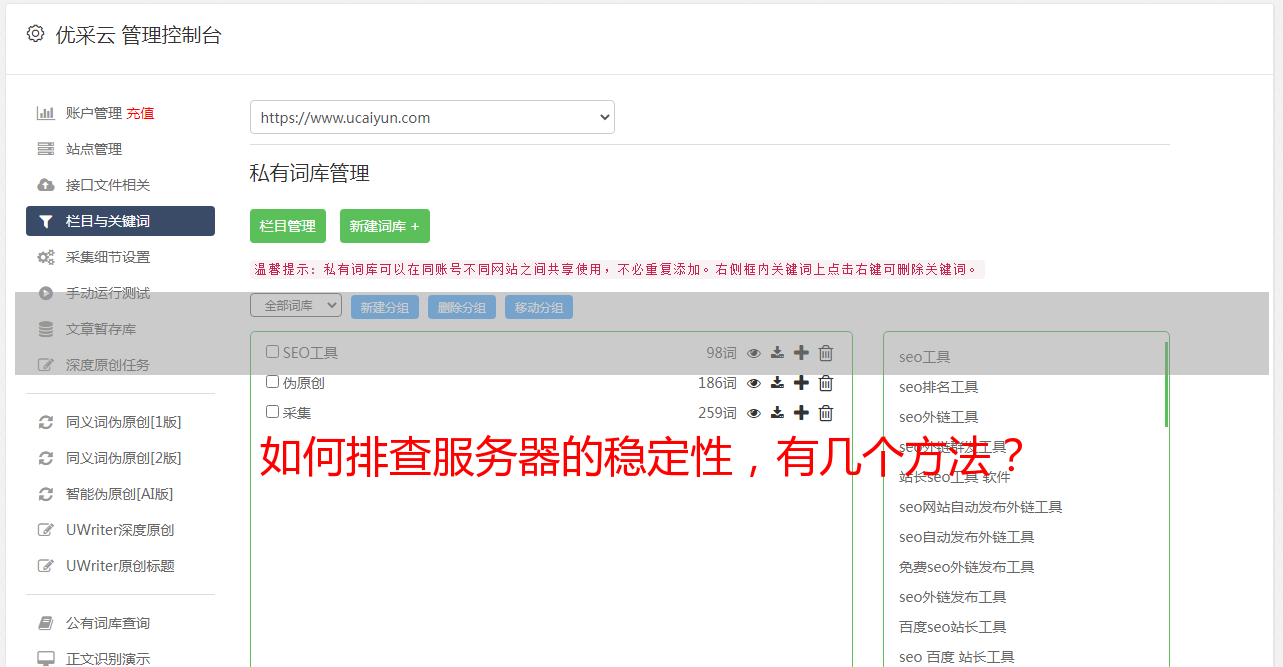Click the book icon beside 公有词库查询
This screenshot has width=1283, height=667.
coord(46,623)
